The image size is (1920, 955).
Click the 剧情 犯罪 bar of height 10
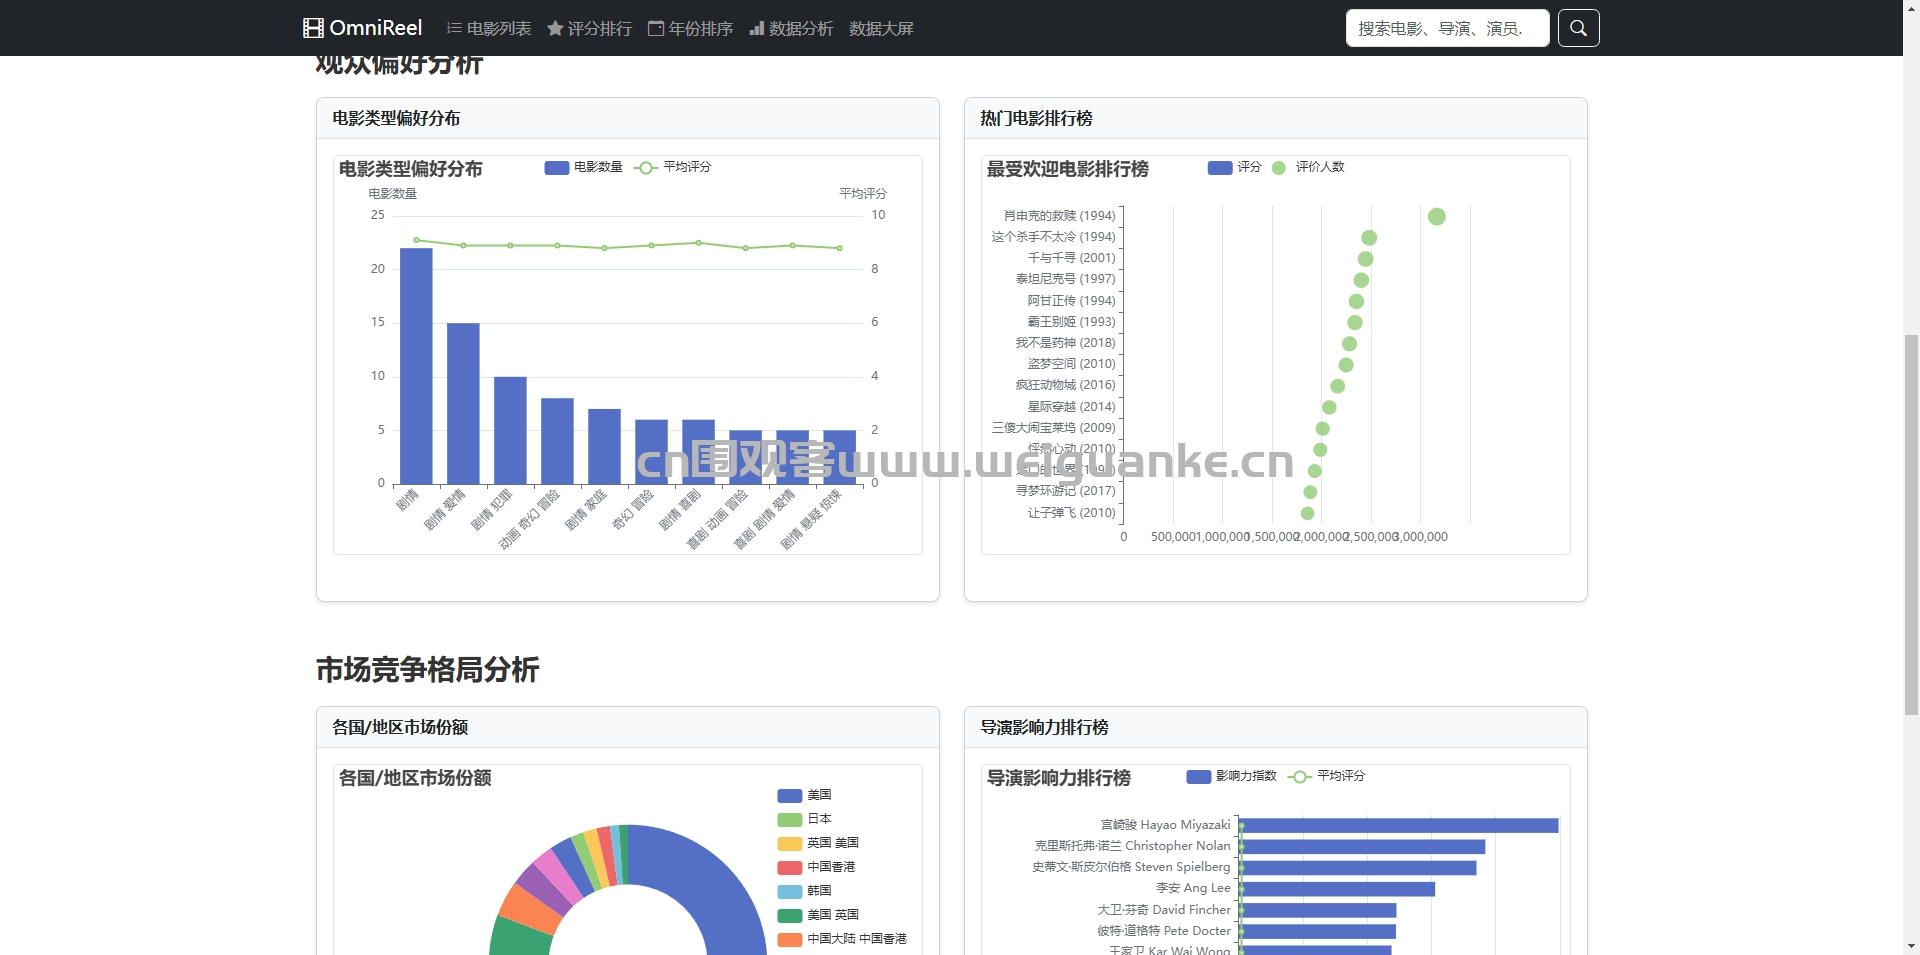(x=510, y=430)
